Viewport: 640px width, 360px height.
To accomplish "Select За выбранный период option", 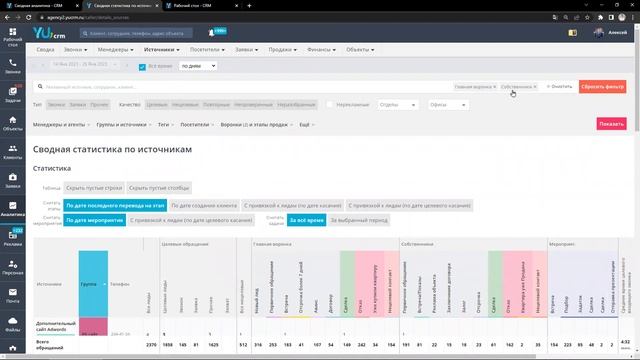I will (x=359, y=220).
